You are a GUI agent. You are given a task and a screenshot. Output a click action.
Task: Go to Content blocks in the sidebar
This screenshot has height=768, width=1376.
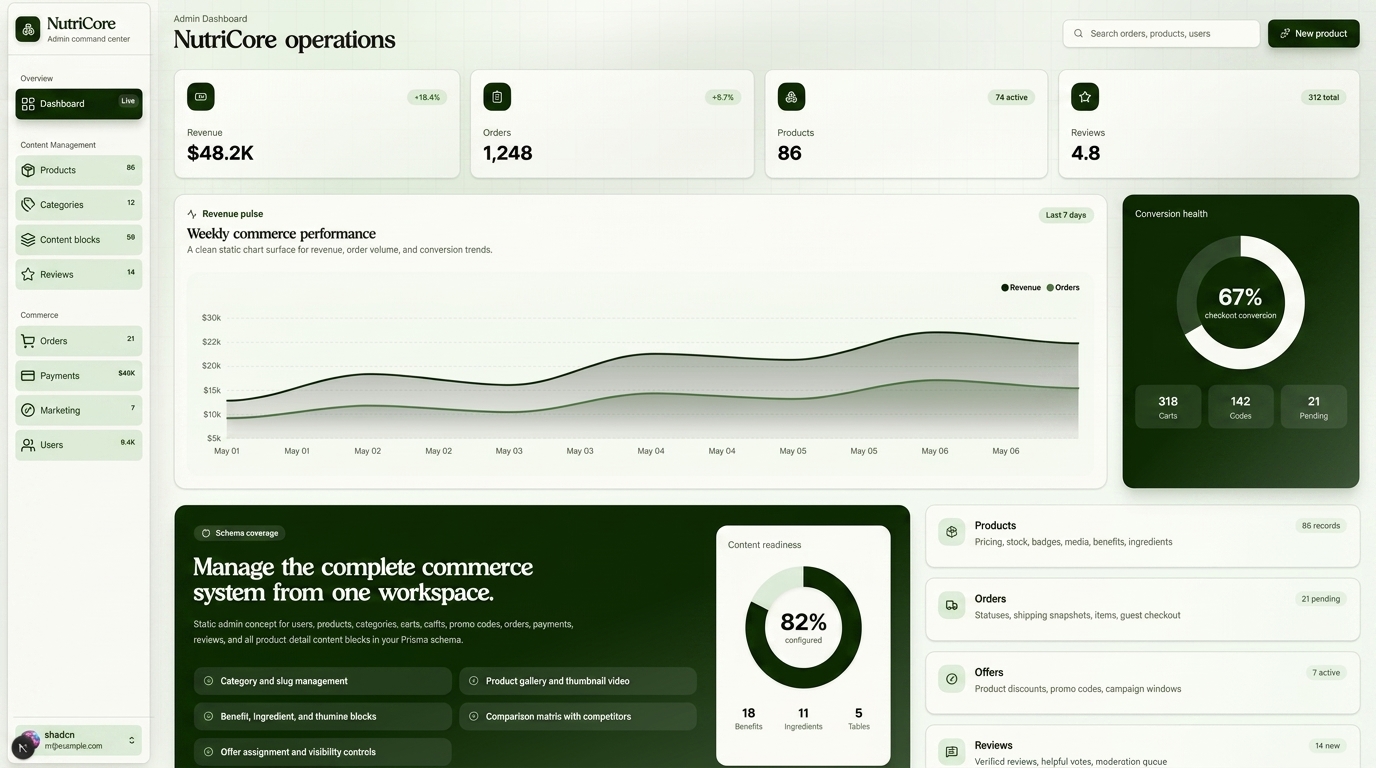78,240
